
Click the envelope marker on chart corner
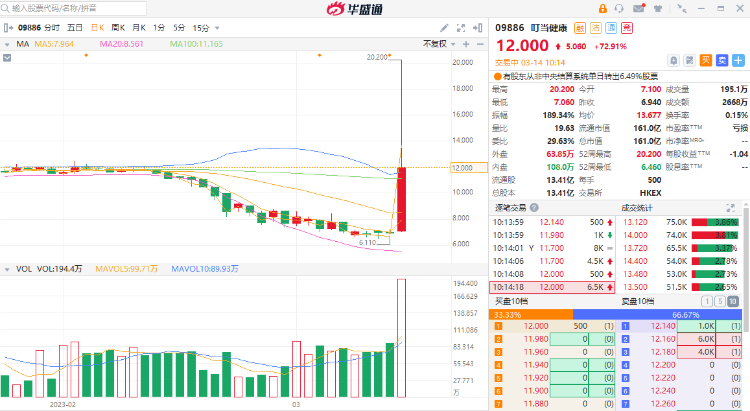7,58
